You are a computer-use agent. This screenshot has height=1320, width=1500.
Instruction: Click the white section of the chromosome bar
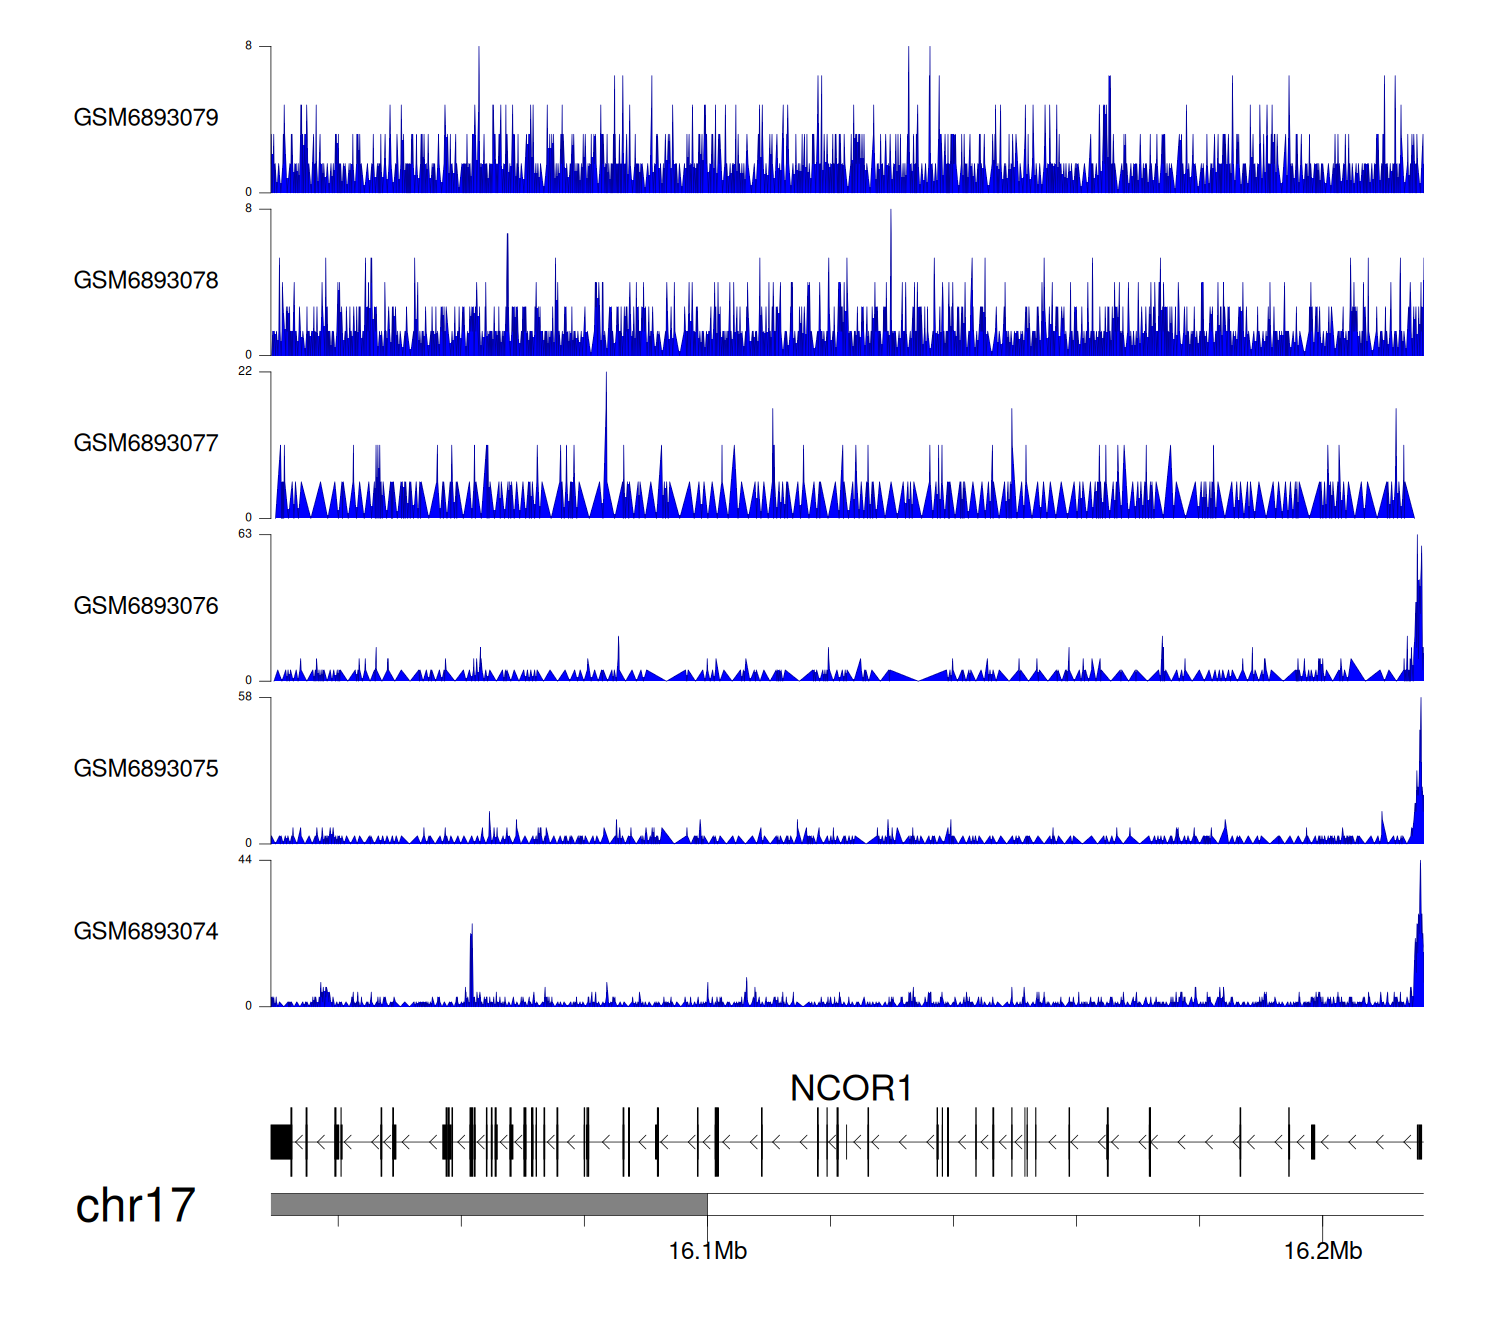1065,1204
